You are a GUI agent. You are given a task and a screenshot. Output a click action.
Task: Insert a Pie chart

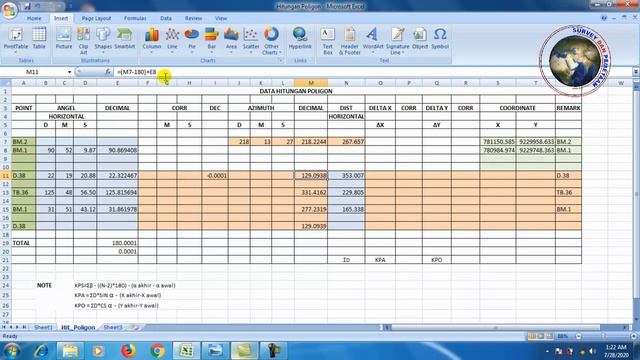tap(192, 41)
